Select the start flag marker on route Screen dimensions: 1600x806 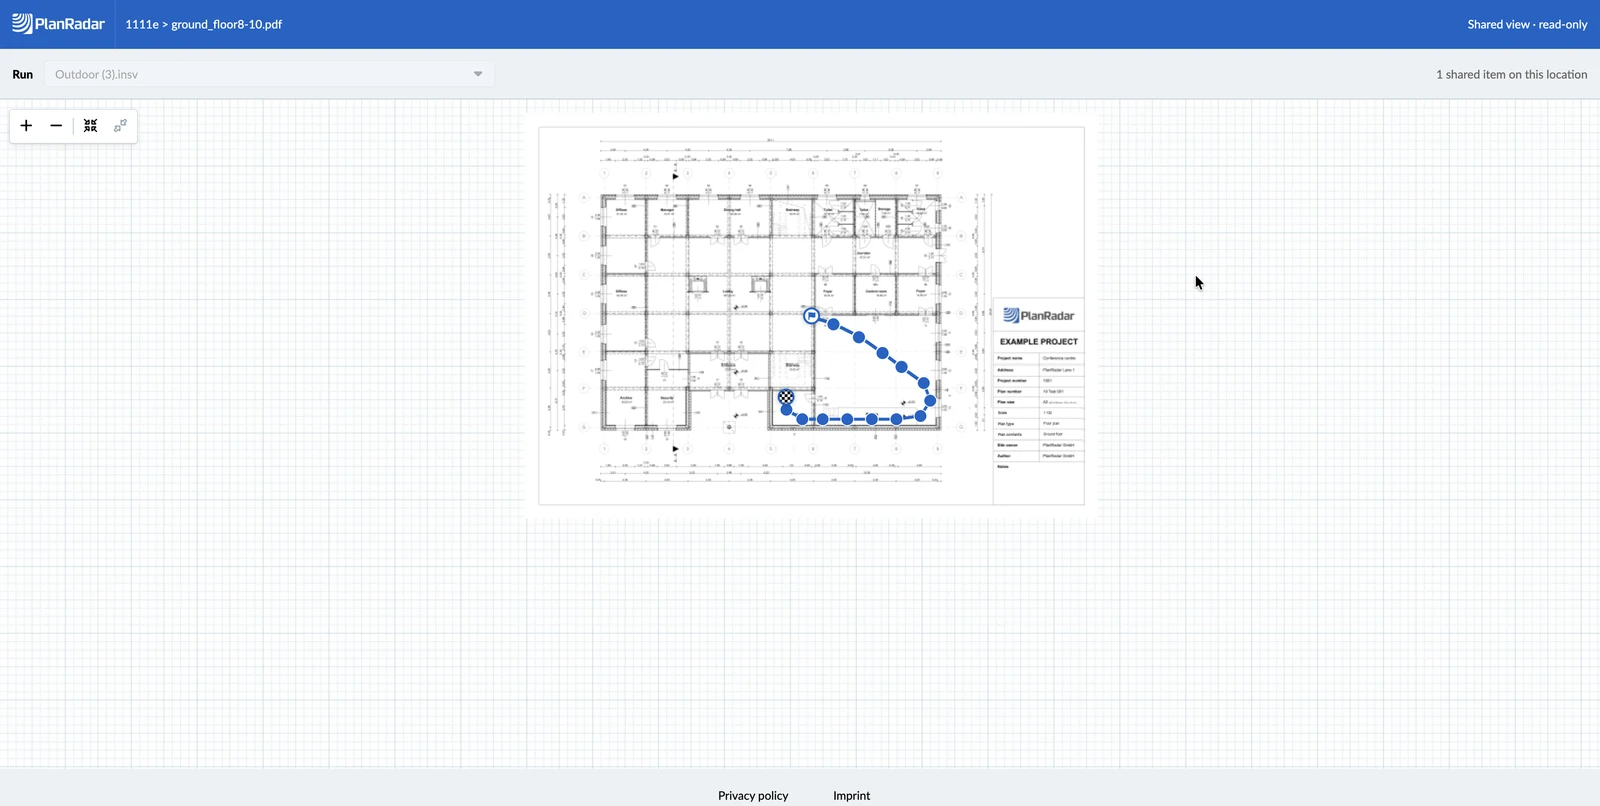coord(811,316)
